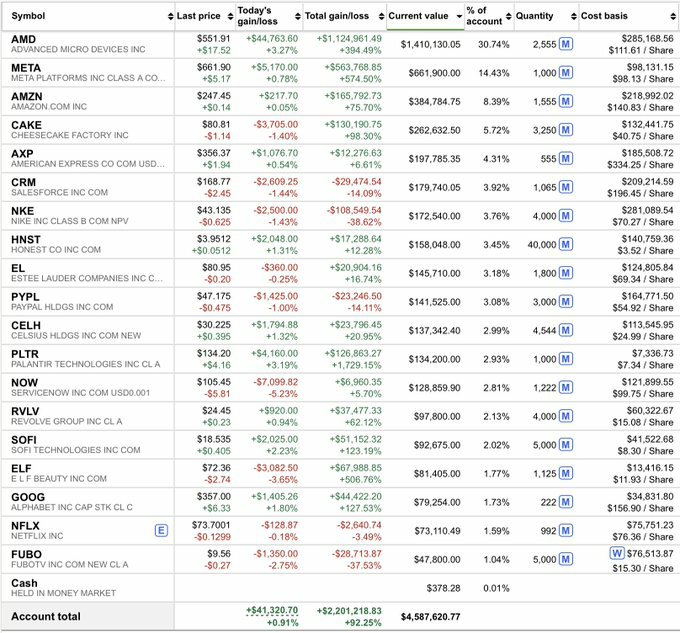Click Cash held in money market row
Image resolution: width=680 pixels, height=633 pixels.
340,588
